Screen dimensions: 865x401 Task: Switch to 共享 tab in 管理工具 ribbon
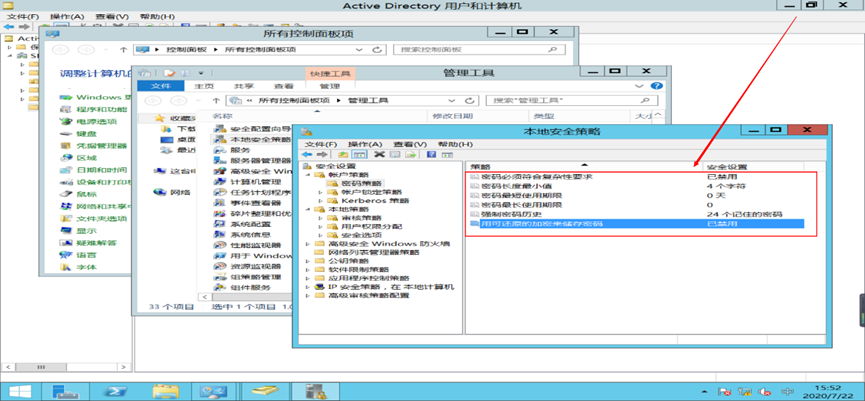243,86
